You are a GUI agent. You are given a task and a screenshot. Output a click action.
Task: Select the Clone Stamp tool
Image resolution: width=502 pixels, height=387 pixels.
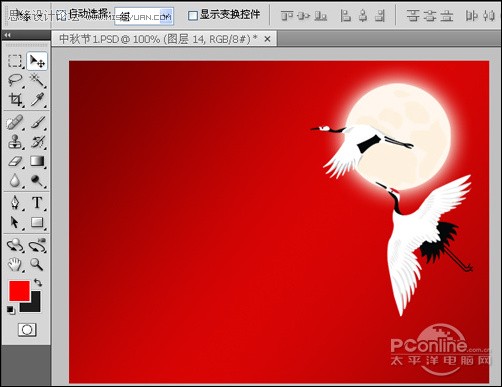point(15,142)
